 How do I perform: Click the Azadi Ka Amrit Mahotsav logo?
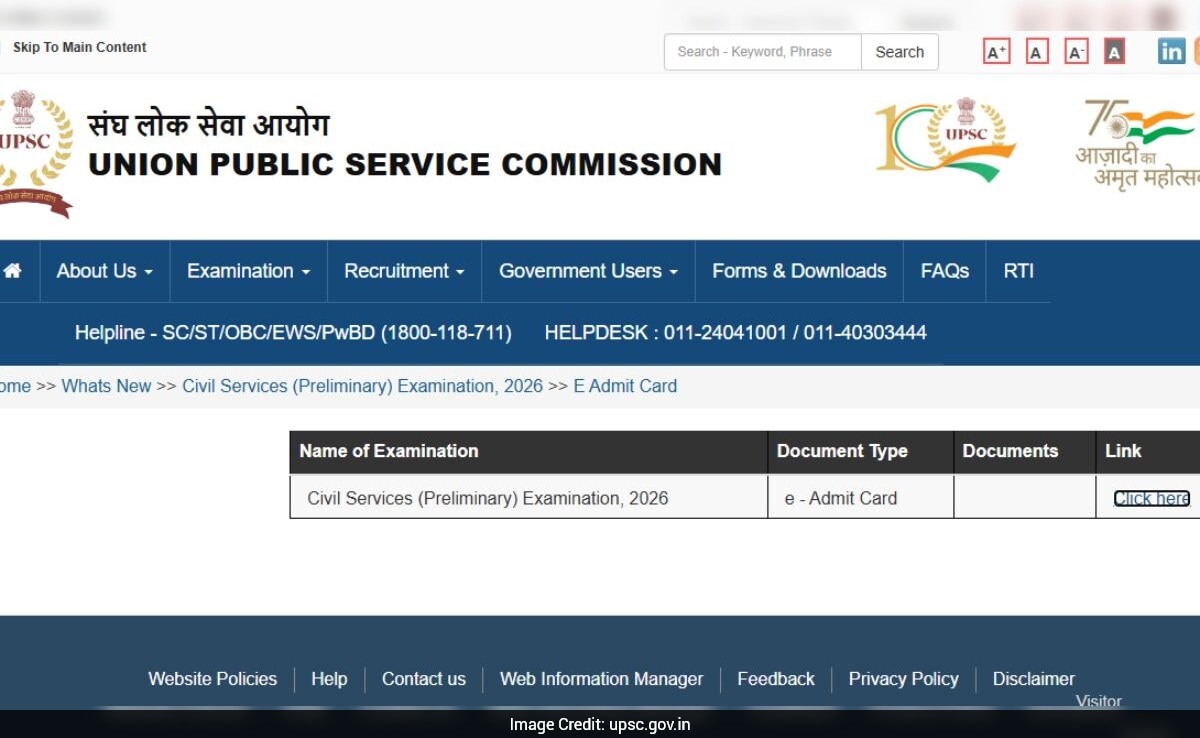point(1138,144)
